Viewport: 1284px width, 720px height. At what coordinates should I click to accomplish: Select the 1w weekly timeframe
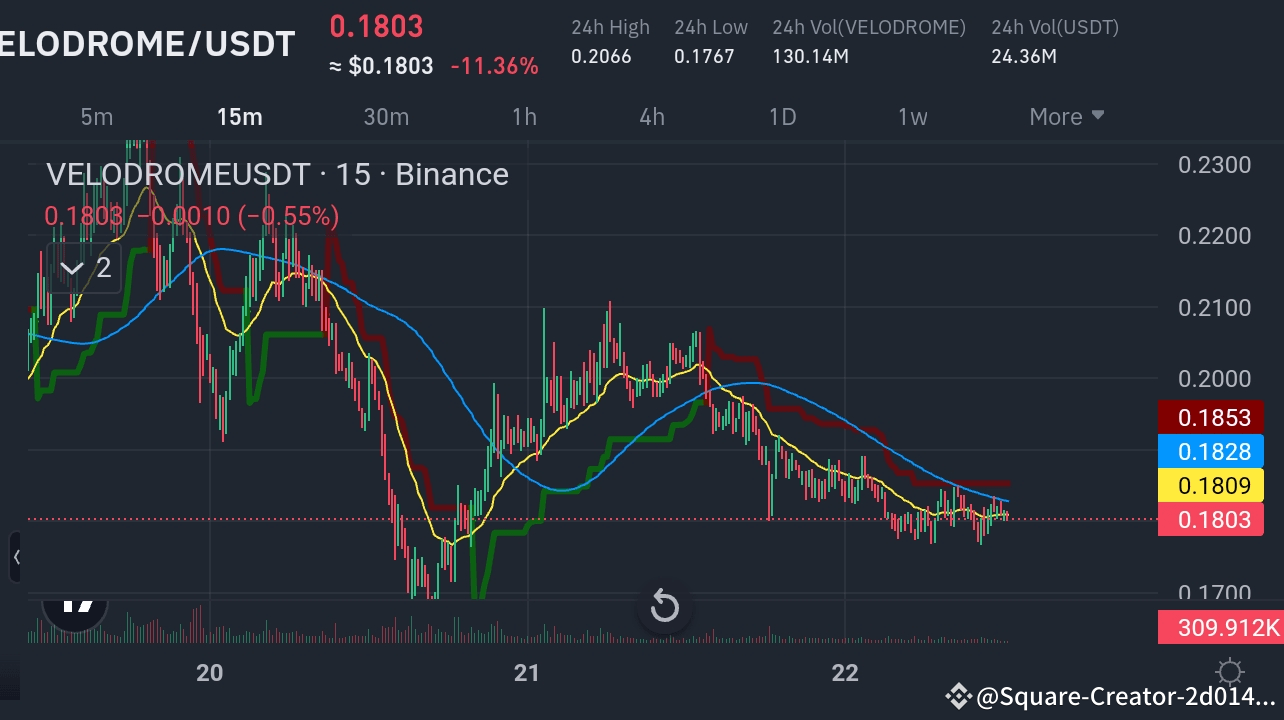tap(912, 116)
